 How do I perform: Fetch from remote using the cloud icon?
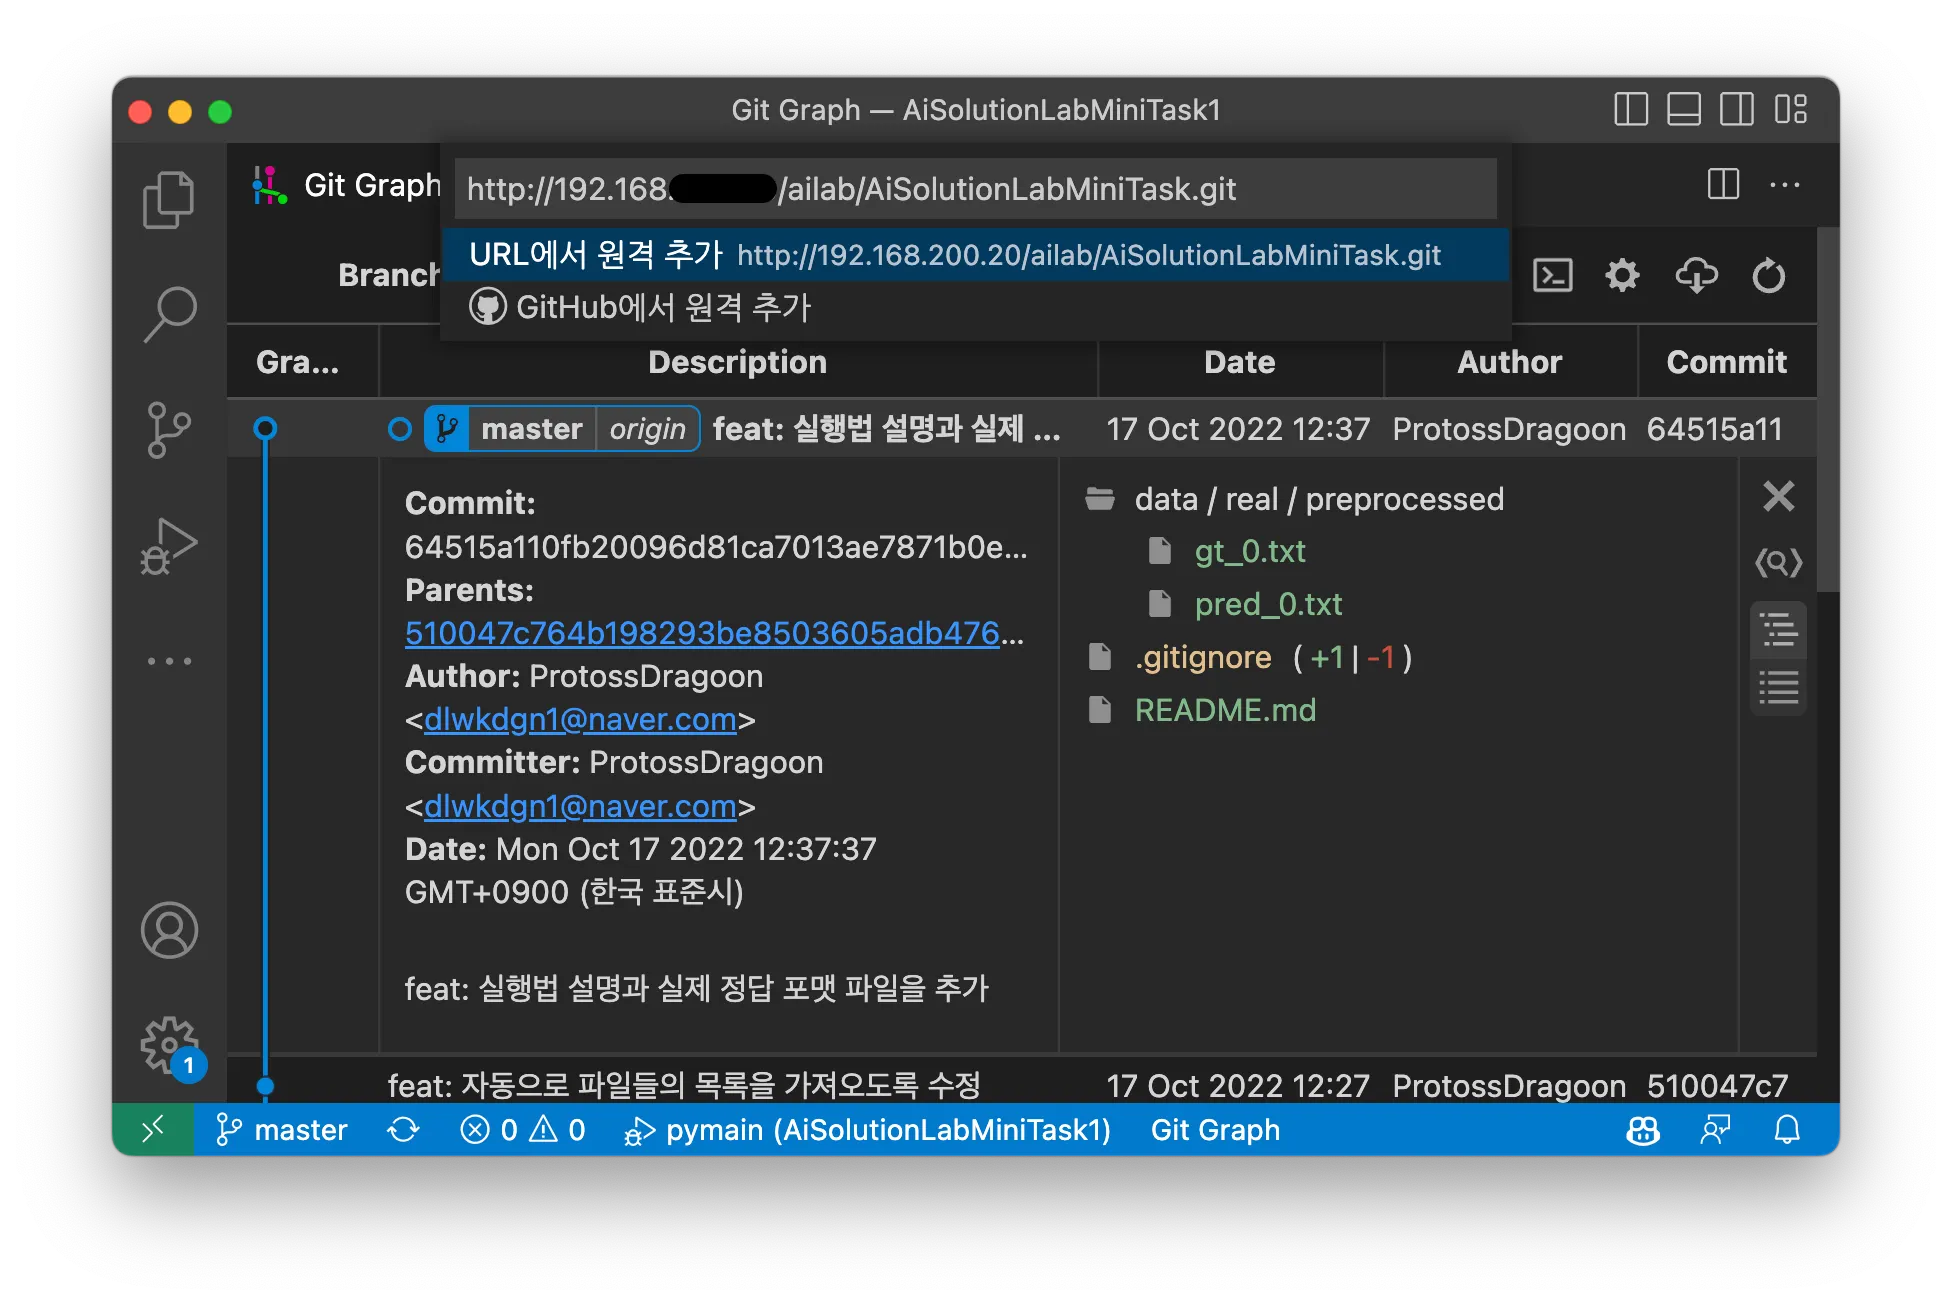(1696, 275)
